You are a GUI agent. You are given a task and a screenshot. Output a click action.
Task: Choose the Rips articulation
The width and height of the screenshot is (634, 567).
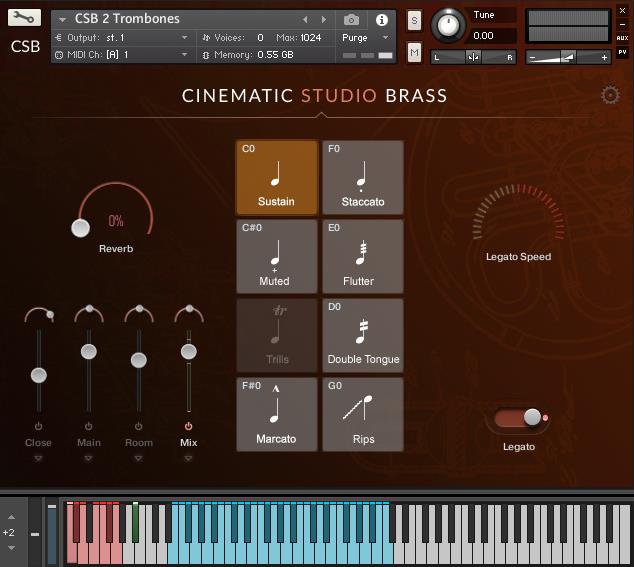(x=362, y=414)
